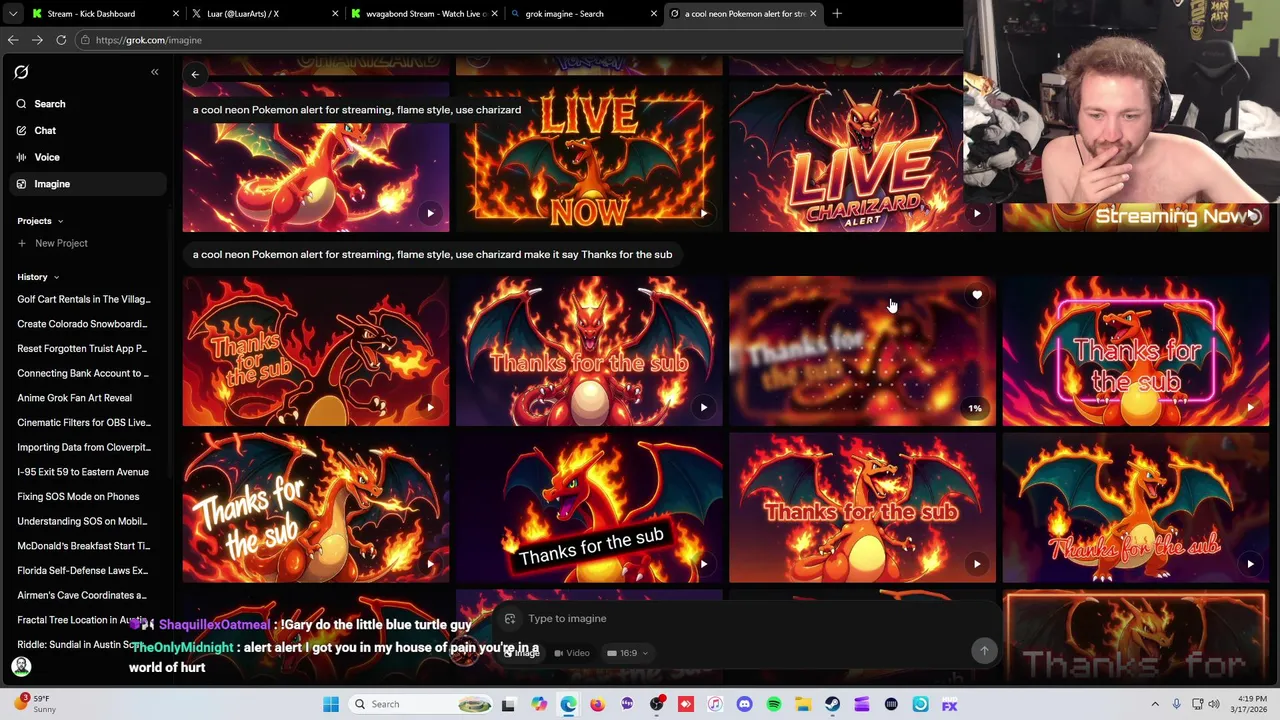Reload the page
The image size is (1280, 720).
pos(61,40)
